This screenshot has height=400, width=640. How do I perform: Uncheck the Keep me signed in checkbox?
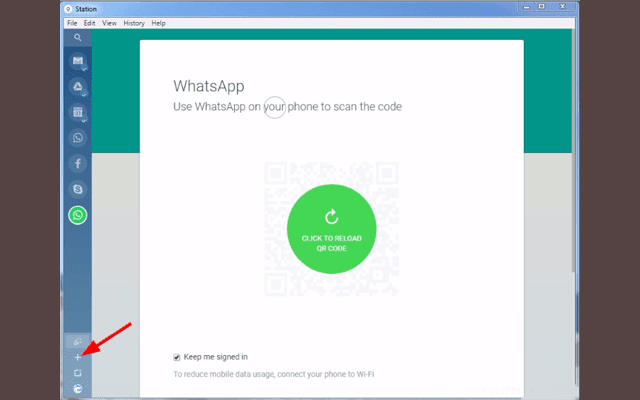(x=177, y=356)
